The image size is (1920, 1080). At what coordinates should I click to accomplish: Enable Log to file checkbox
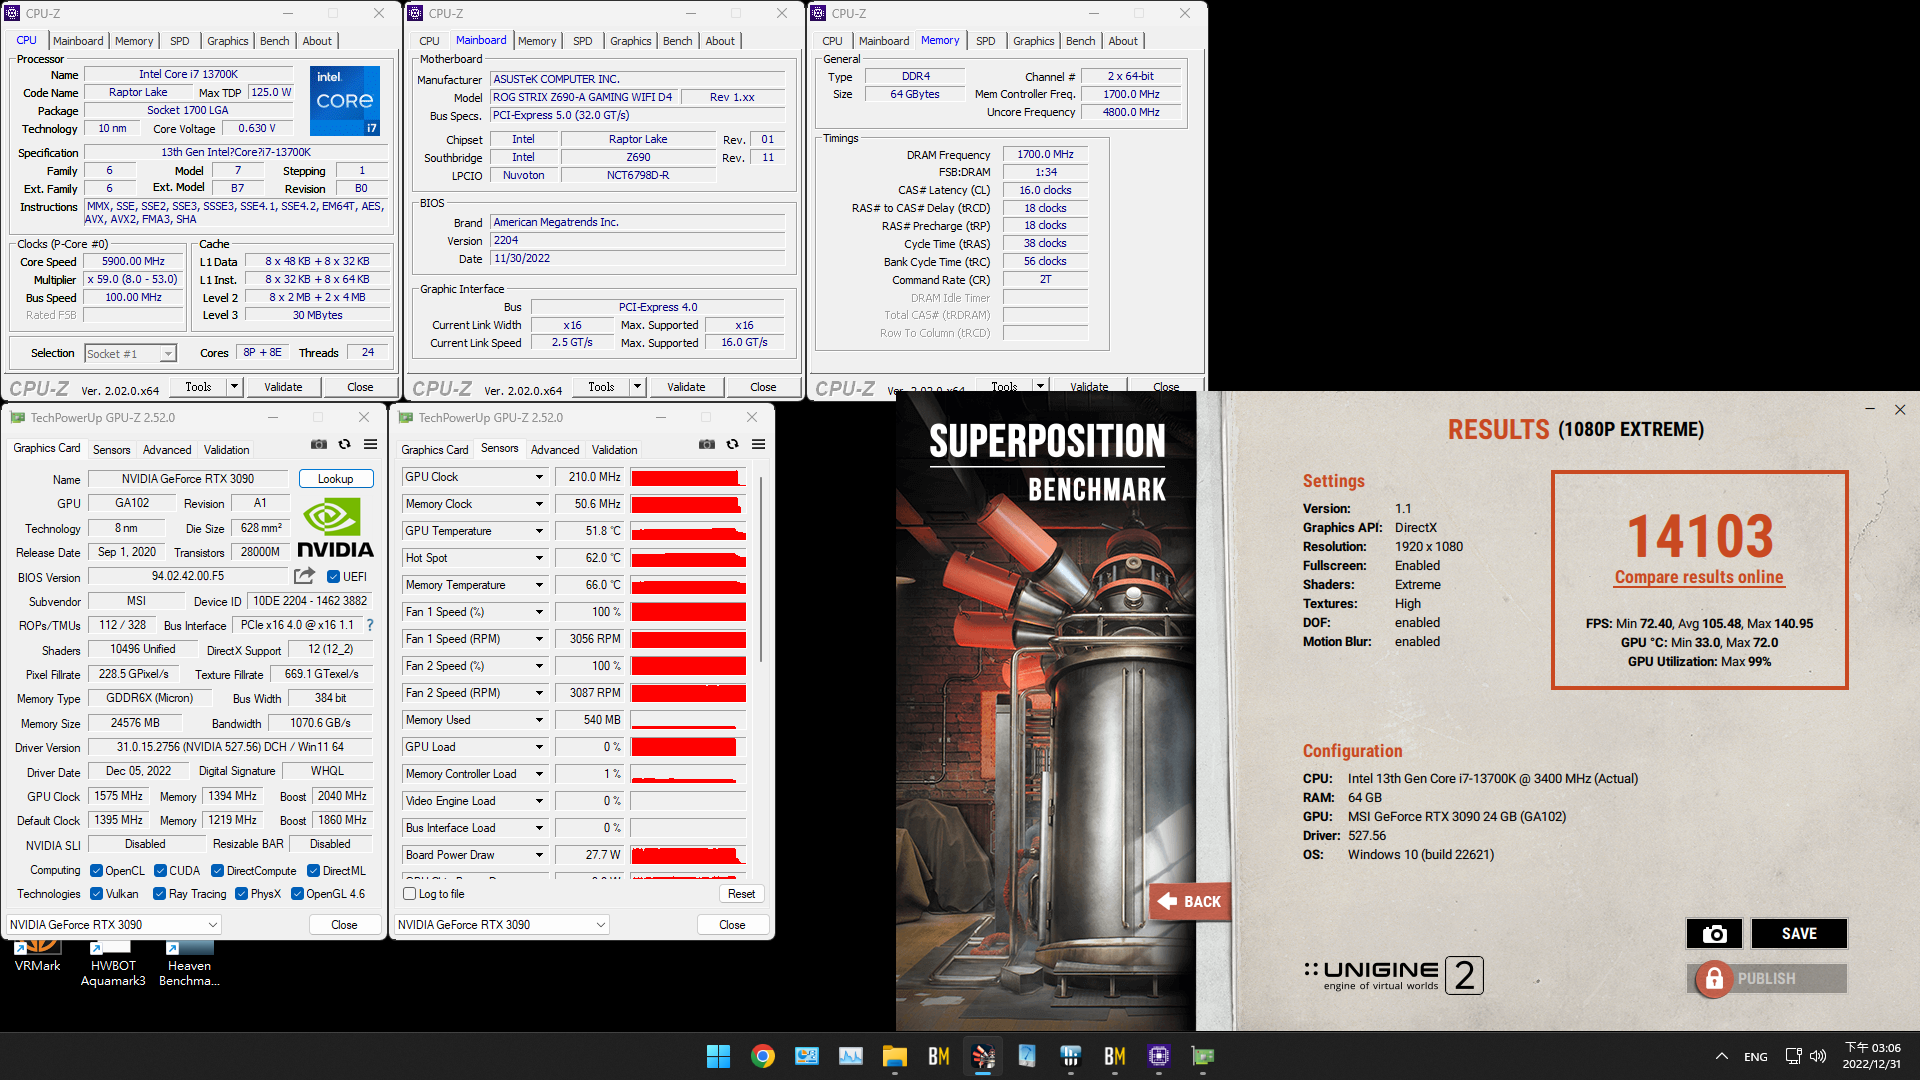tap(409, 894)
